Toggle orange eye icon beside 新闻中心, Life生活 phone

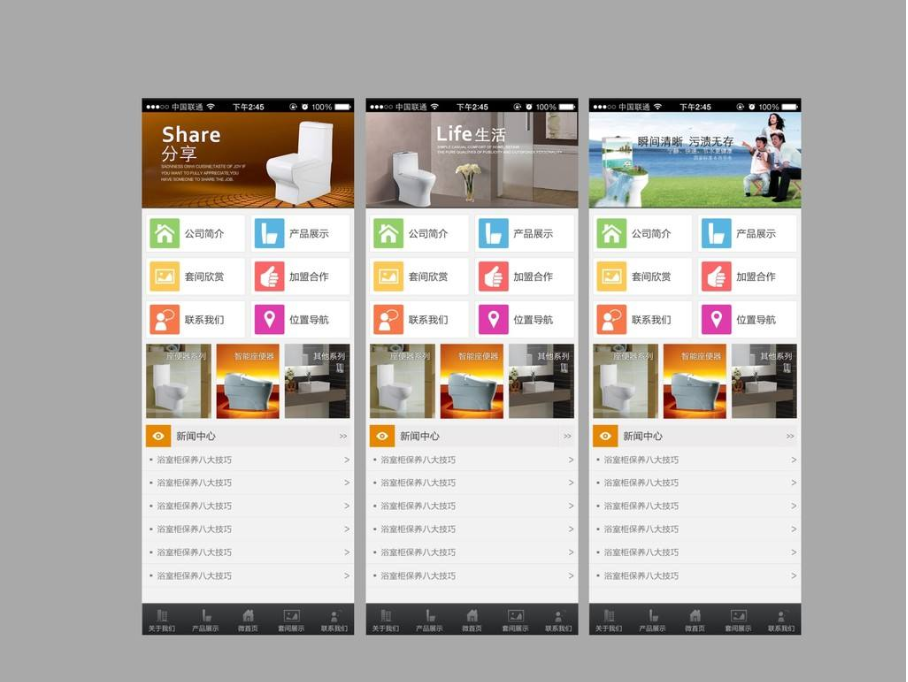click(382, 436)
